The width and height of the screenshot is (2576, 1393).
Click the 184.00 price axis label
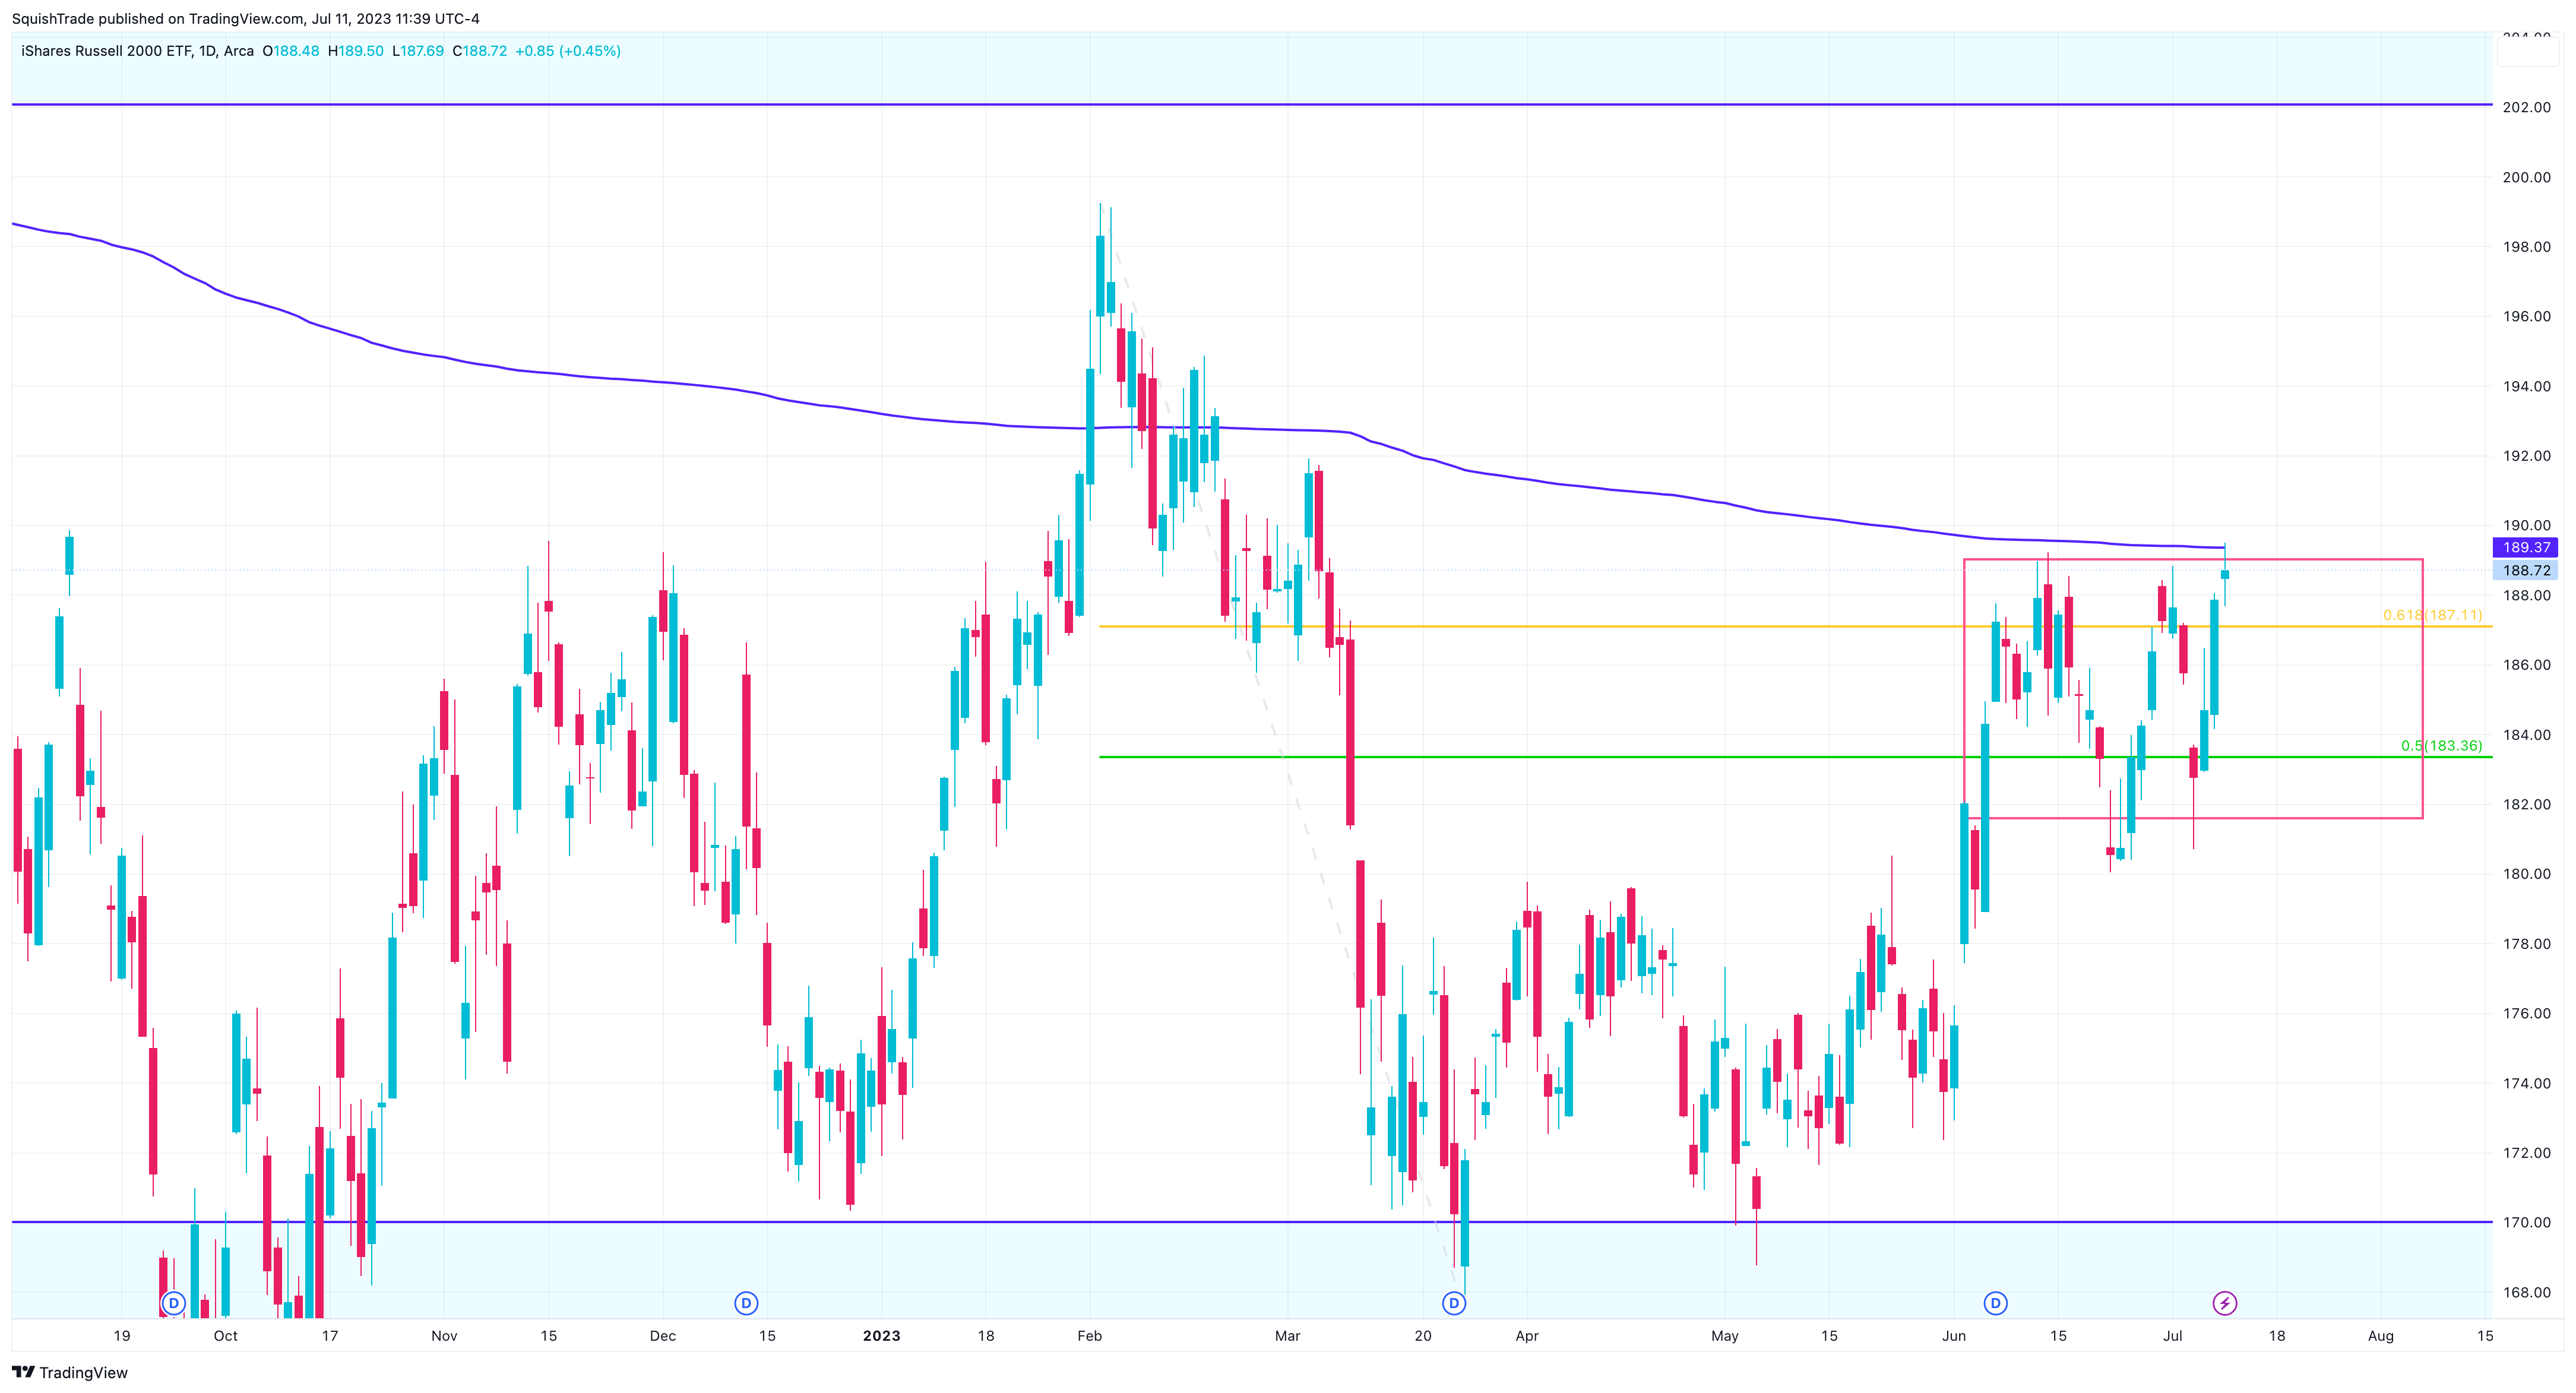pos(2526,734)
